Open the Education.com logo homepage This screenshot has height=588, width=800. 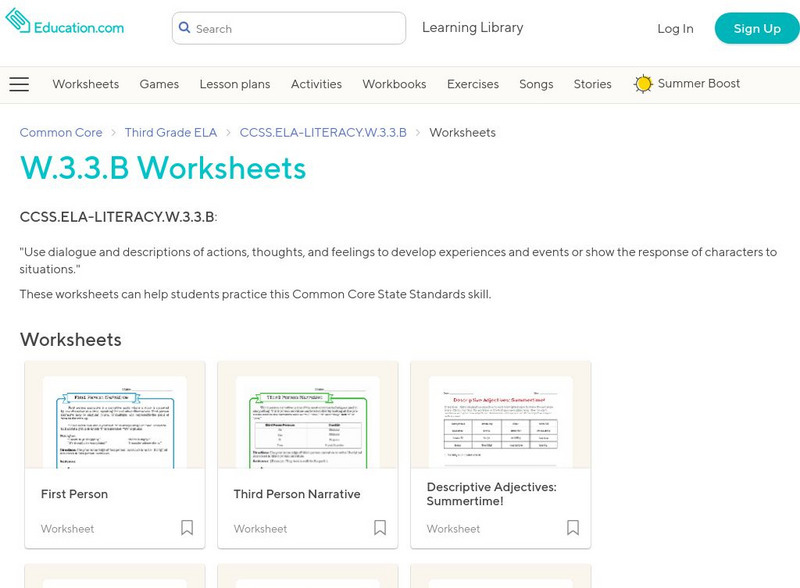[64, 22]
